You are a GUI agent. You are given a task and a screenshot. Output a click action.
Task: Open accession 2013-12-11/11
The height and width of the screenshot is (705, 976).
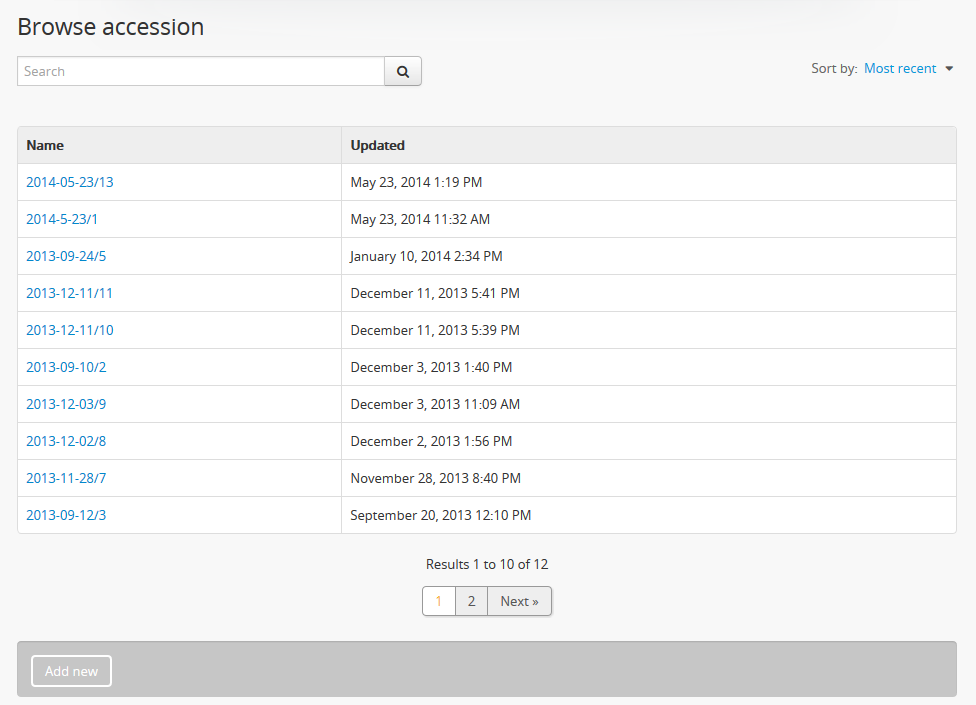[70, 293]
